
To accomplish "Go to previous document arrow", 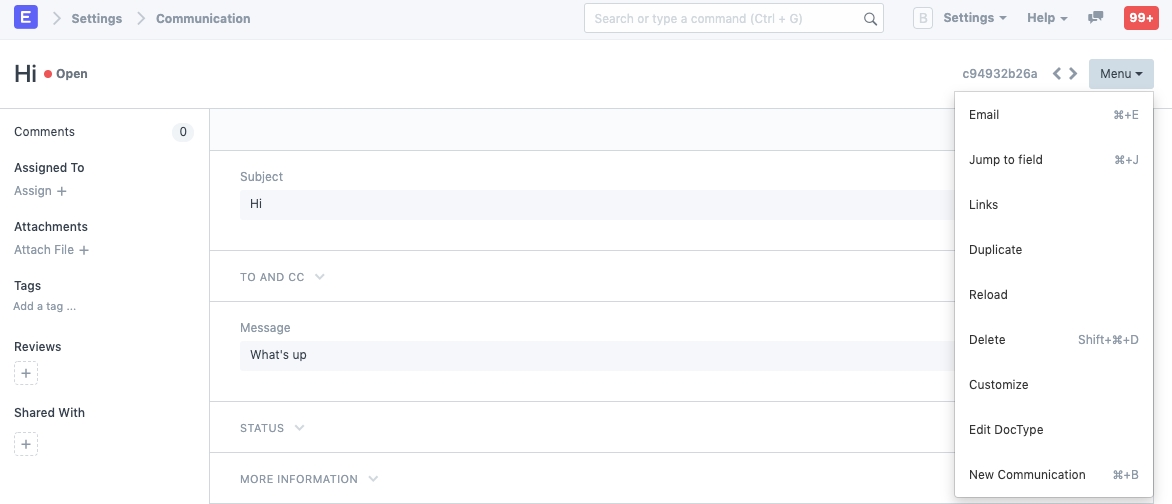I will [1057, 73].
